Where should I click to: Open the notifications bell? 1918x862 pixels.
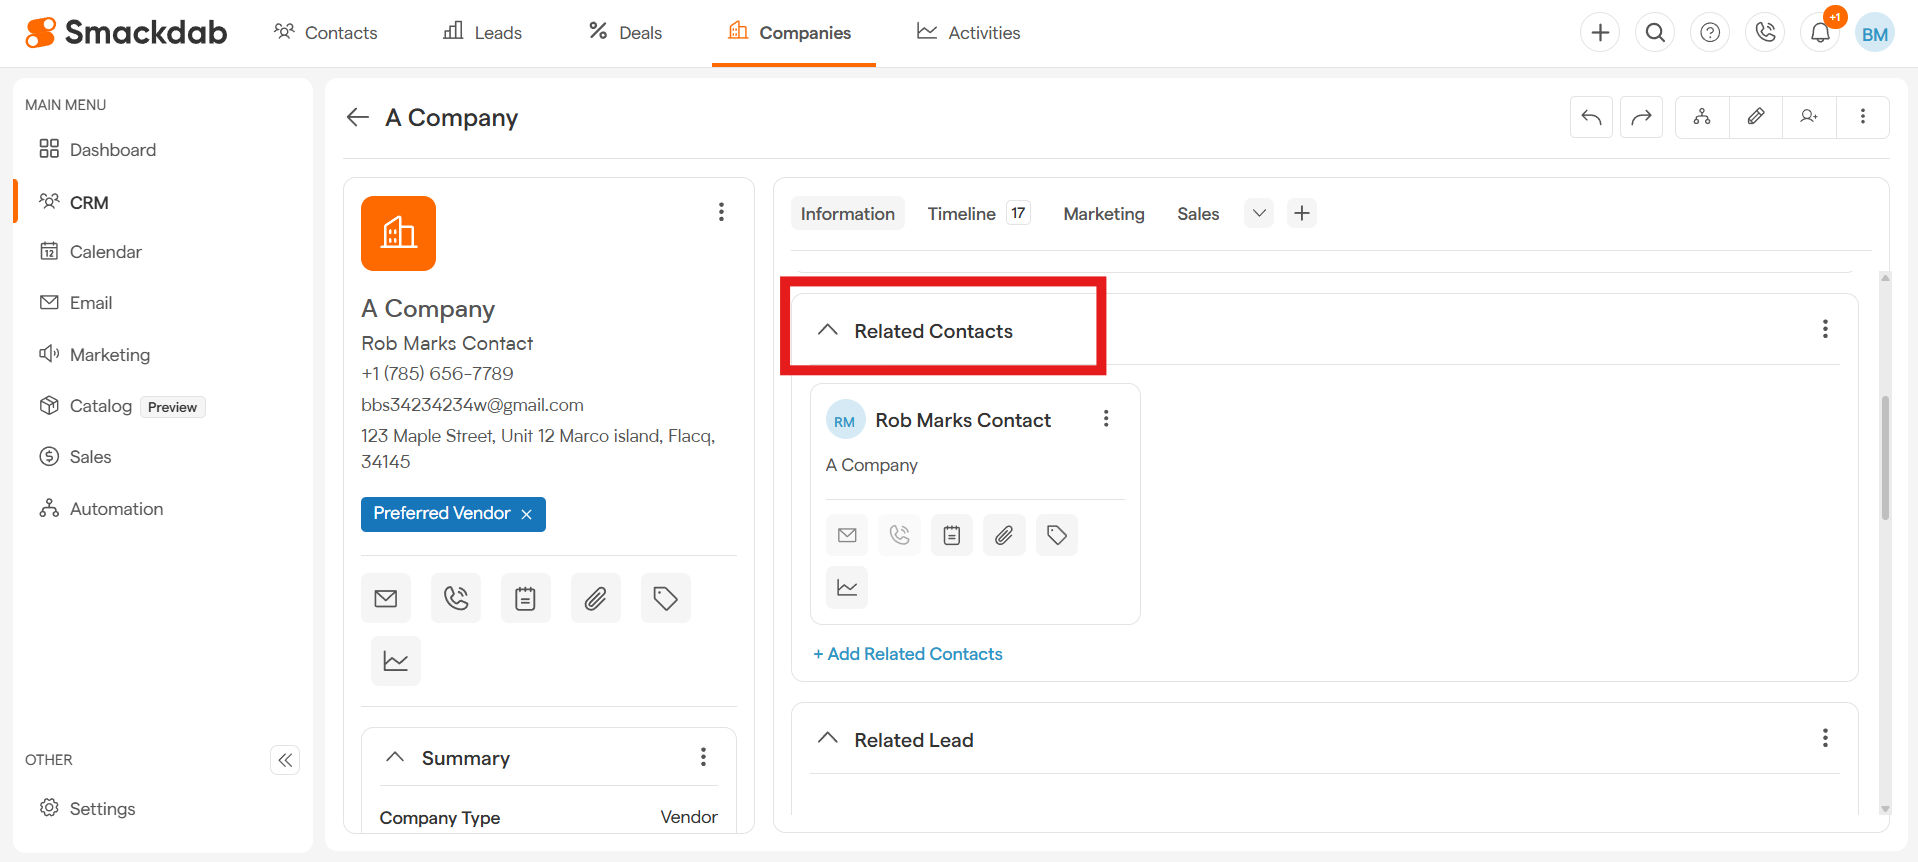point(1820,33)
